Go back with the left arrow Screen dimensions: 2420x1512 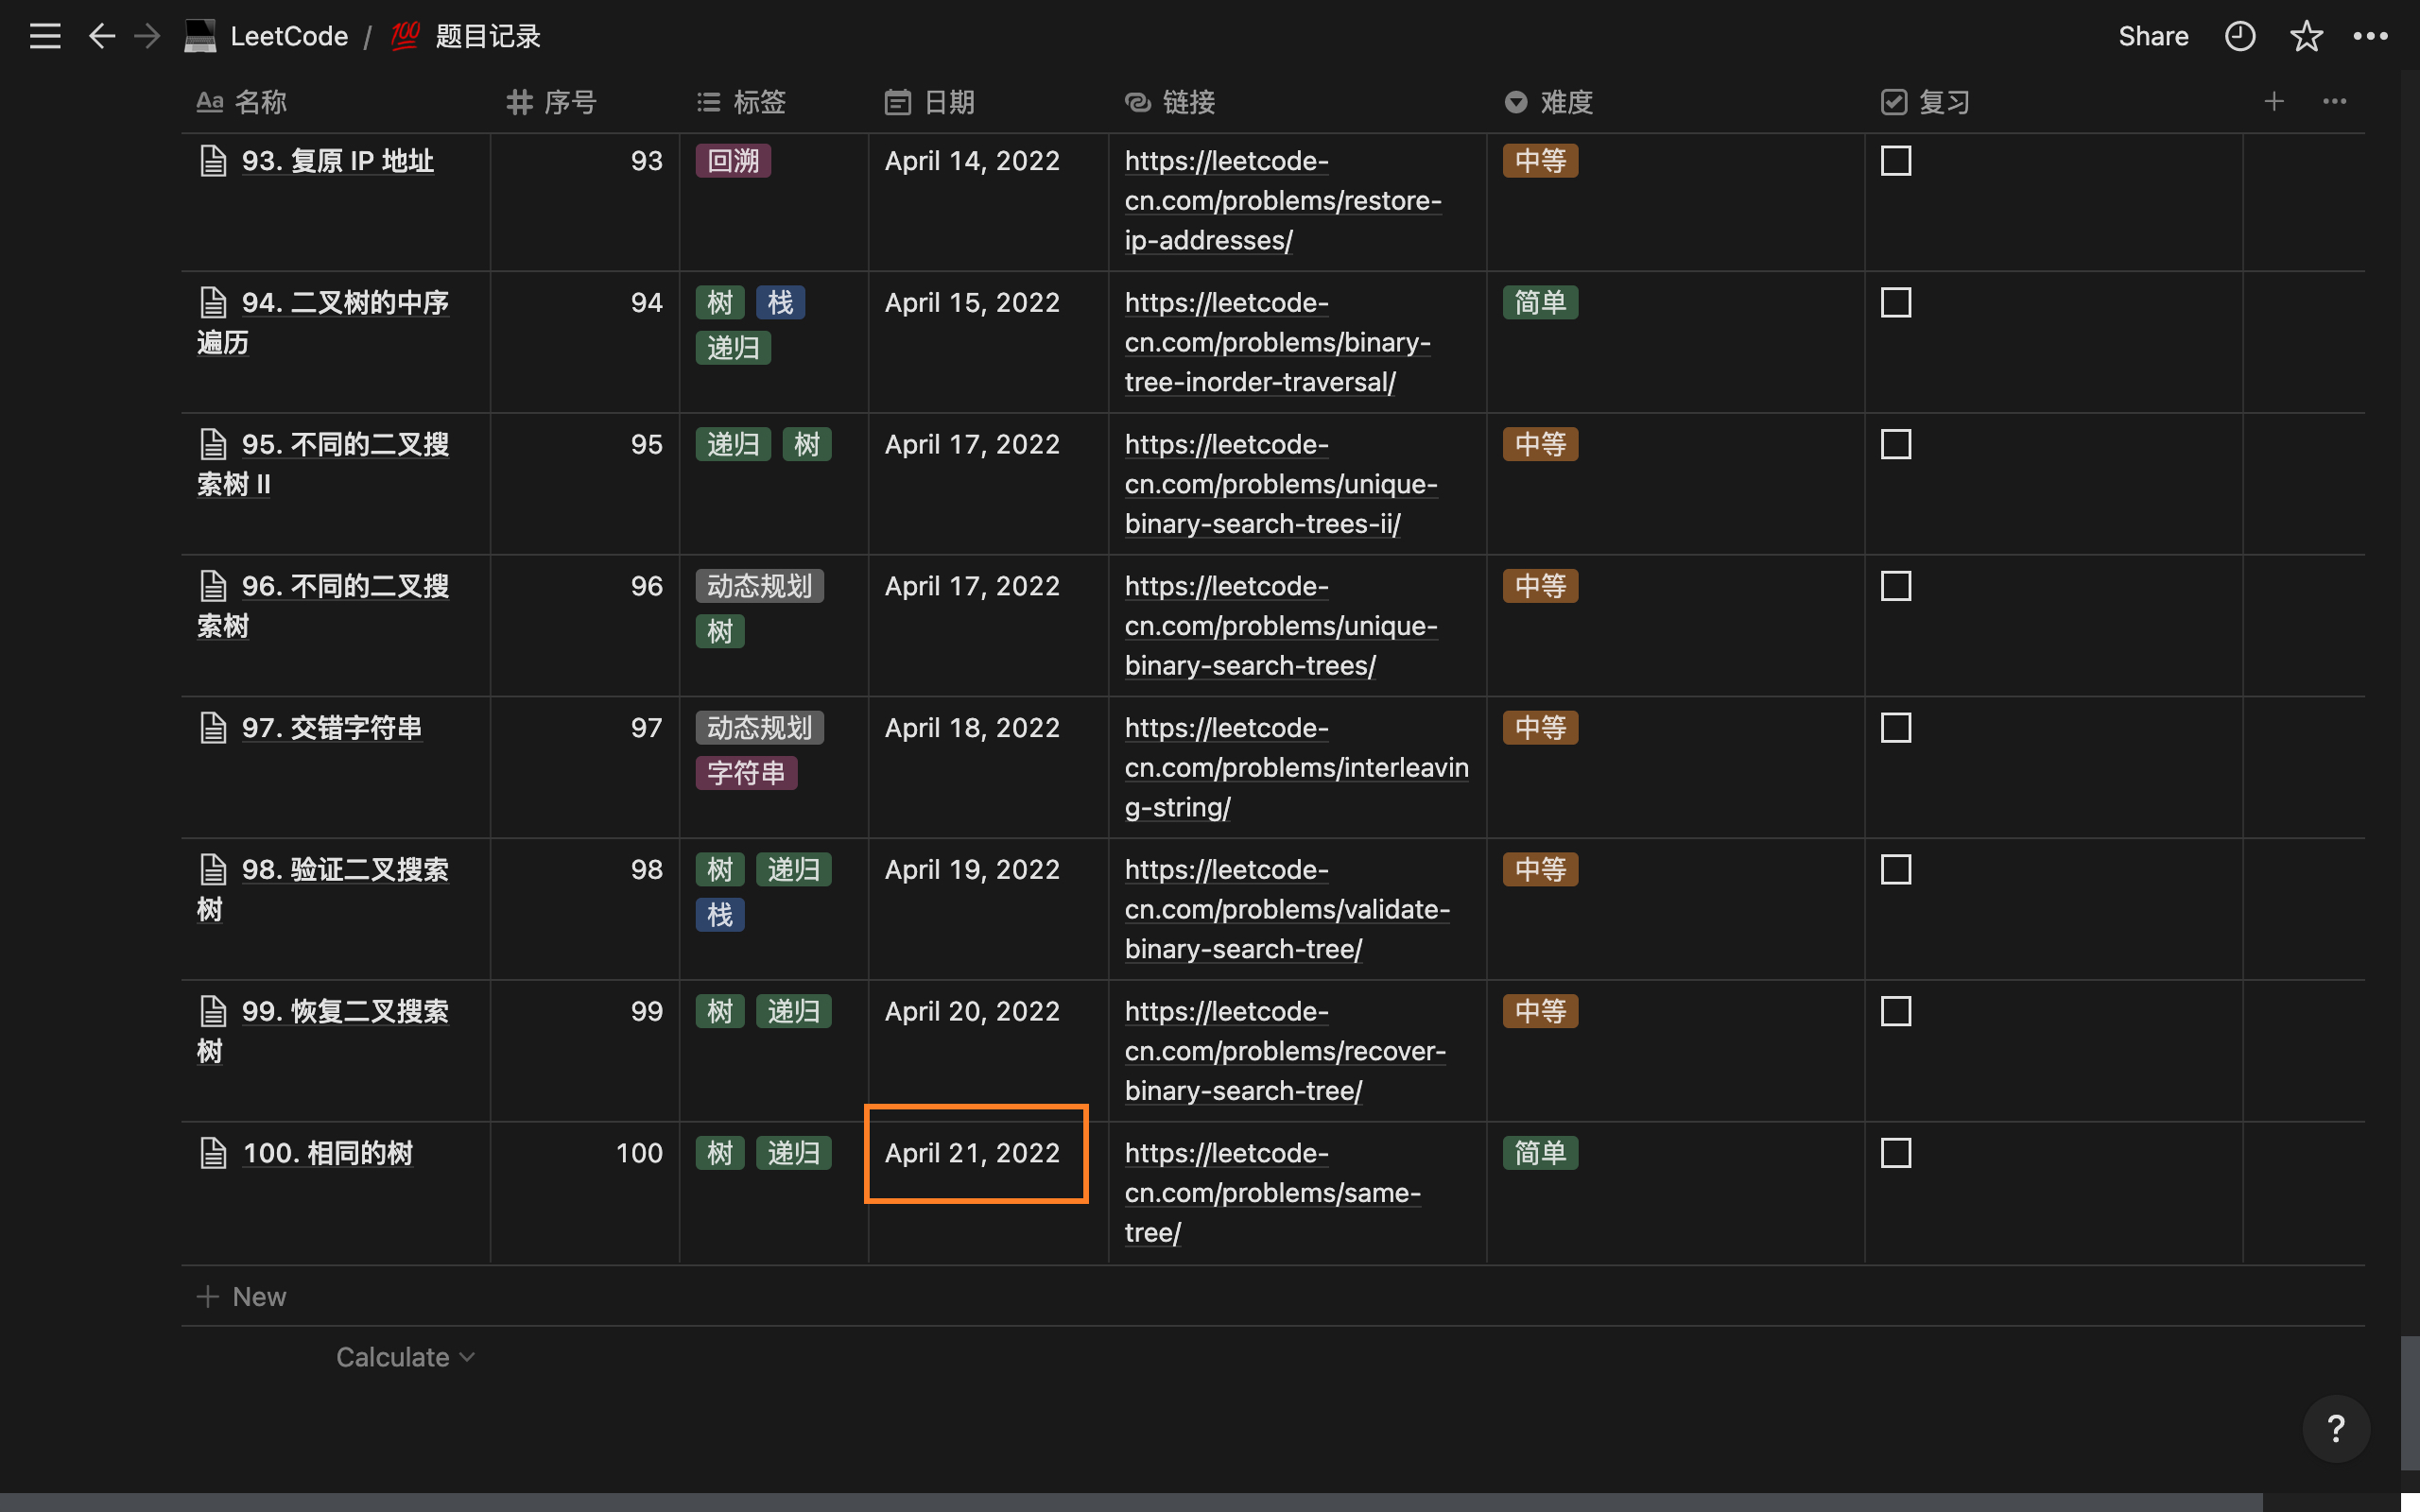click(x=102, y=36)
